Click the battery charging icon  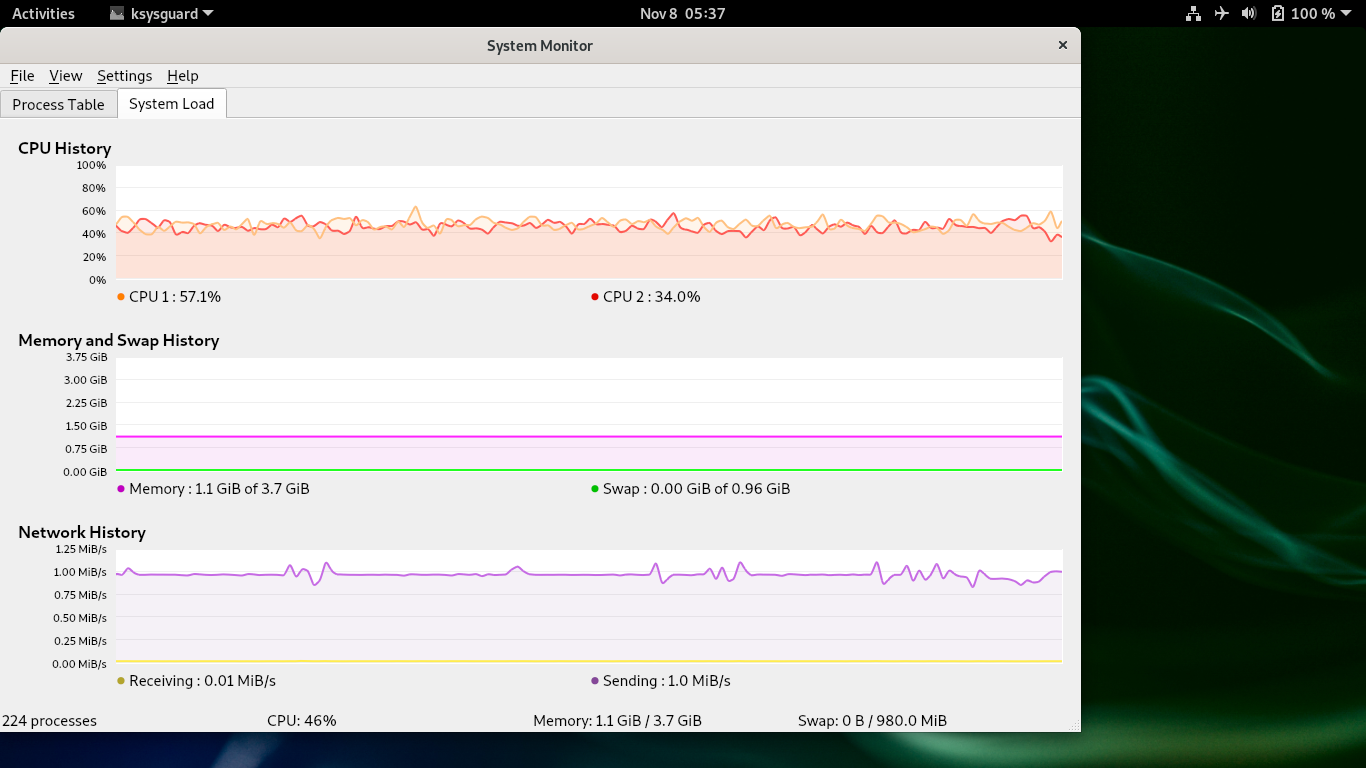1277,13
